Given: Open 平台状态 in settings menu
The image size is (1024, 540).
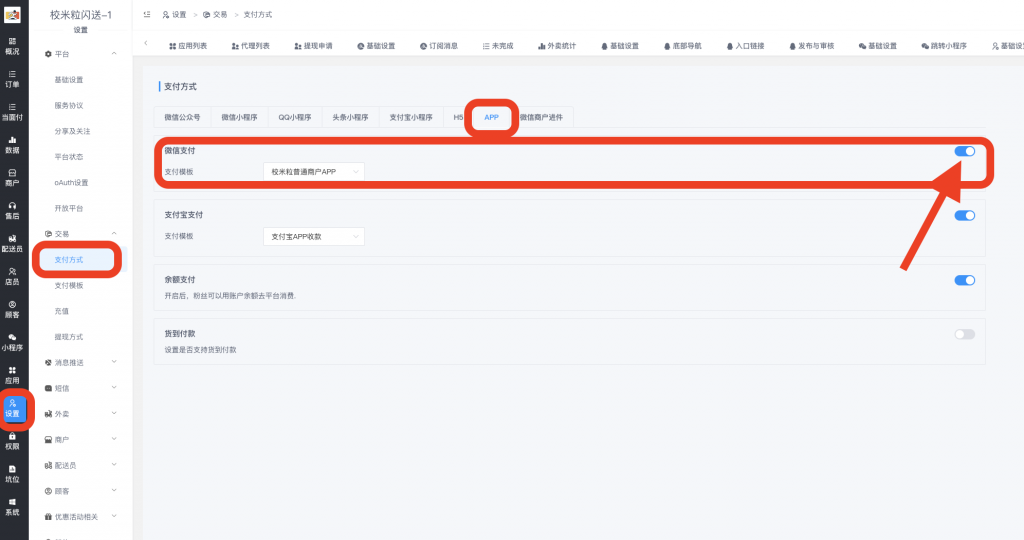Looking at the screenshot, I should [69, 157].
